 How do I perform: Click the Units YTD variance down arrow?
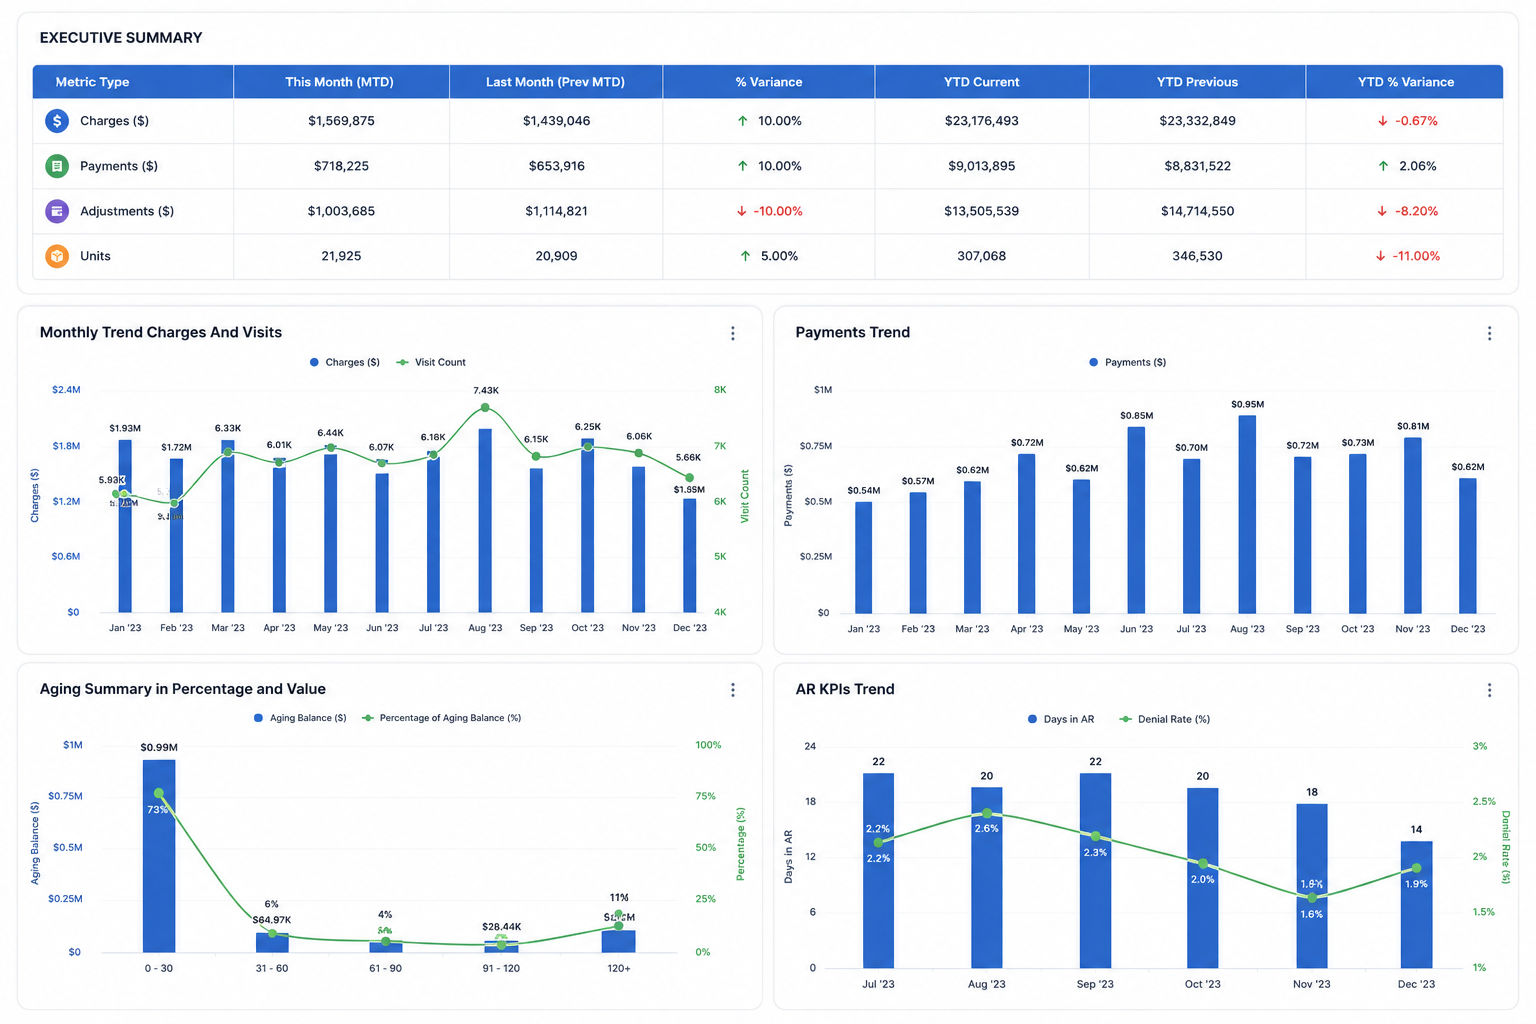pos(1380,256)
